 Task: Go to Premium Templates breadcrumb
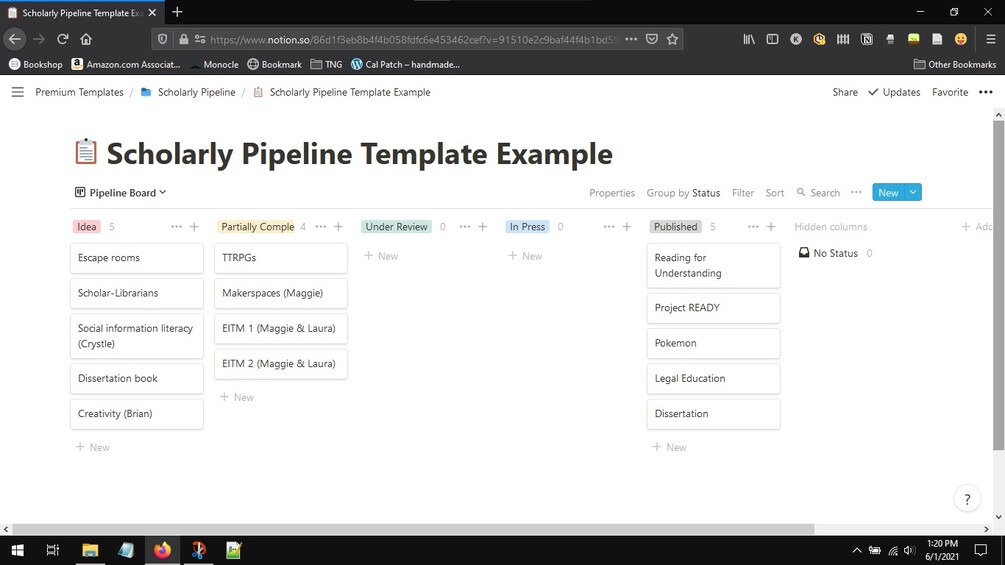coord(79,92)
